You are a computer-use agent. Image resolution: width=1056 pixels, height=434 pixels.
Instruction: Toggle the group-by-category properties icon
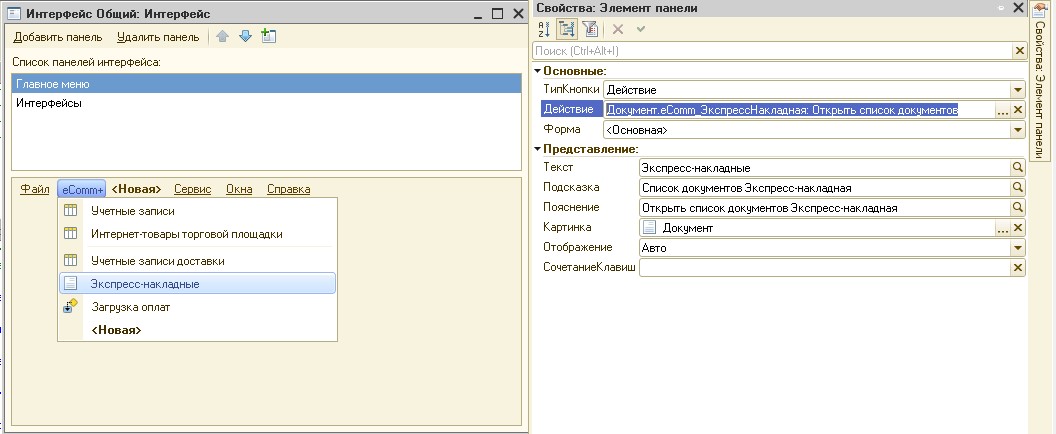(x=567, y=30)
